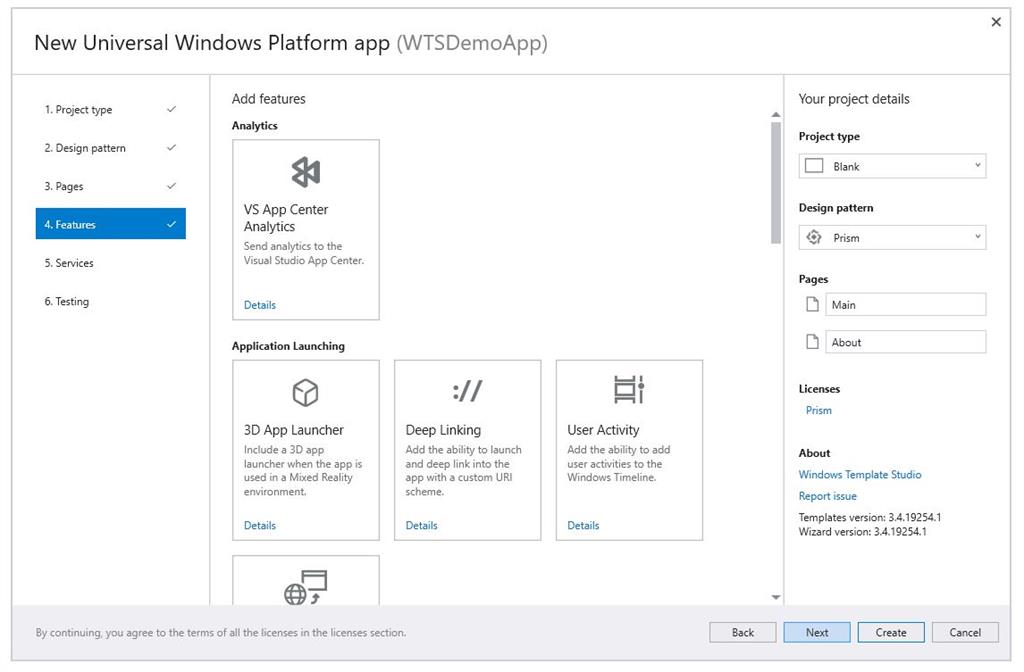The height and width of the screenshot is (672, 1024).
Task: Click the 3D App Launcher cube icon
Action: [305, 391]
